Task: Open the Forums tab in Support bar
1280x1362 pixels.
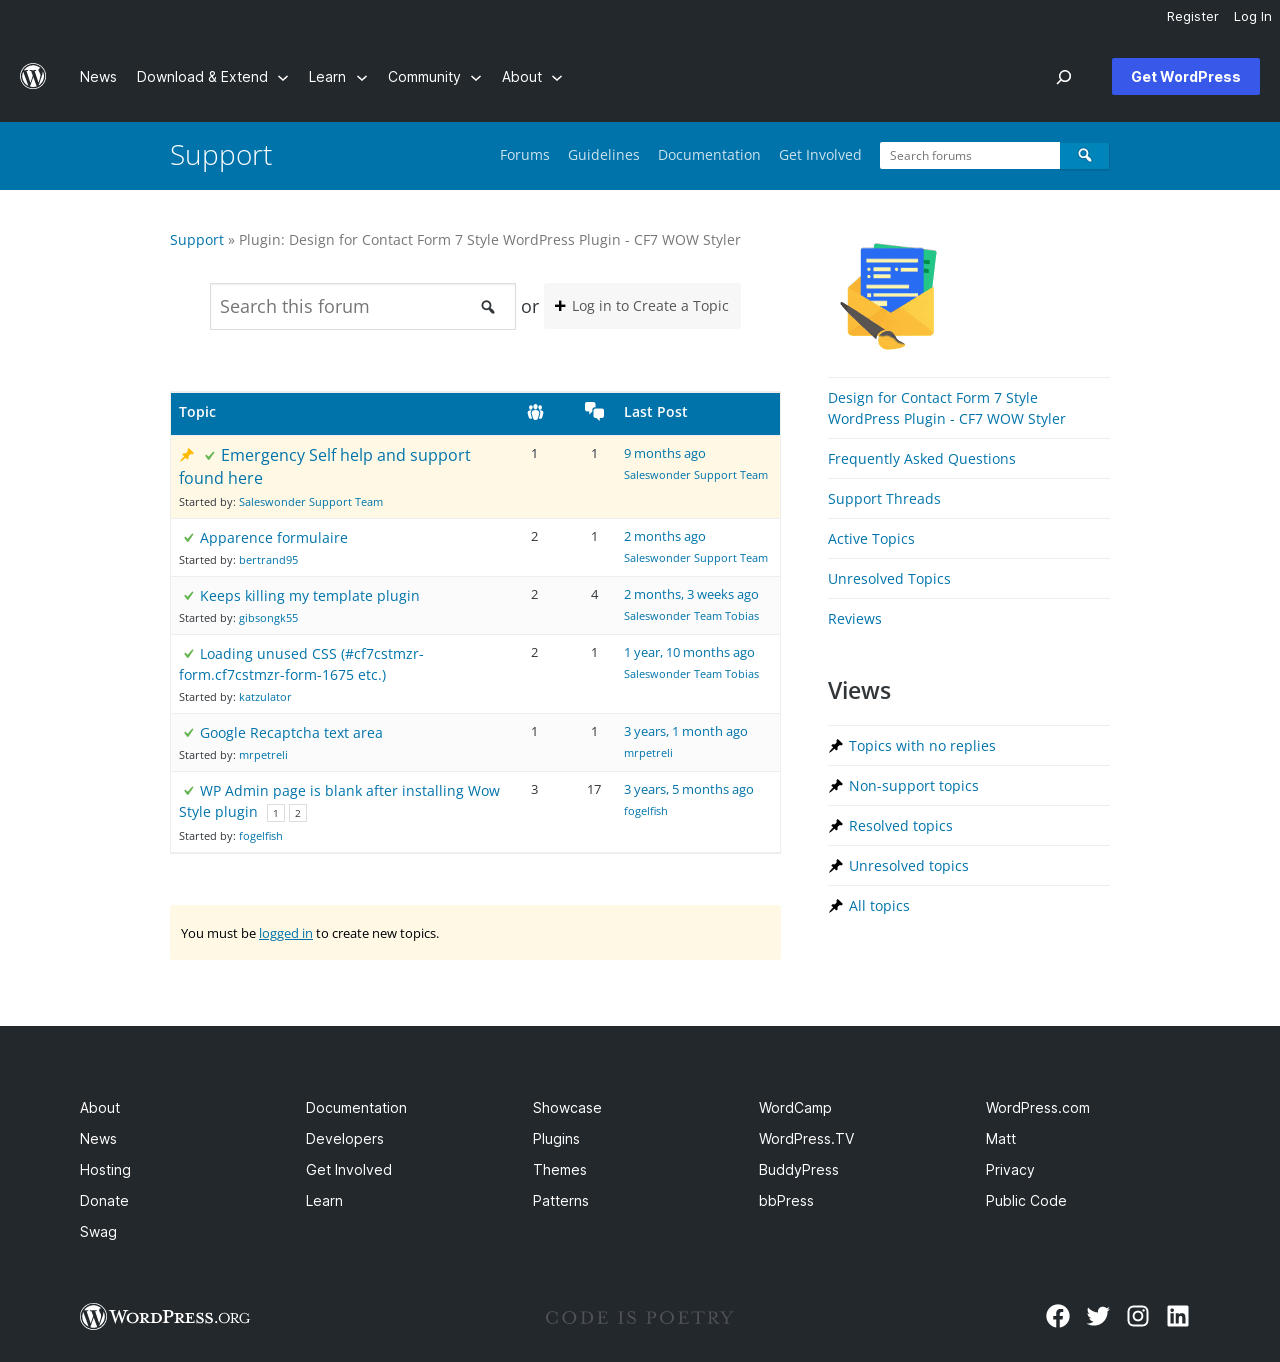Action: [x=525, y=155]
